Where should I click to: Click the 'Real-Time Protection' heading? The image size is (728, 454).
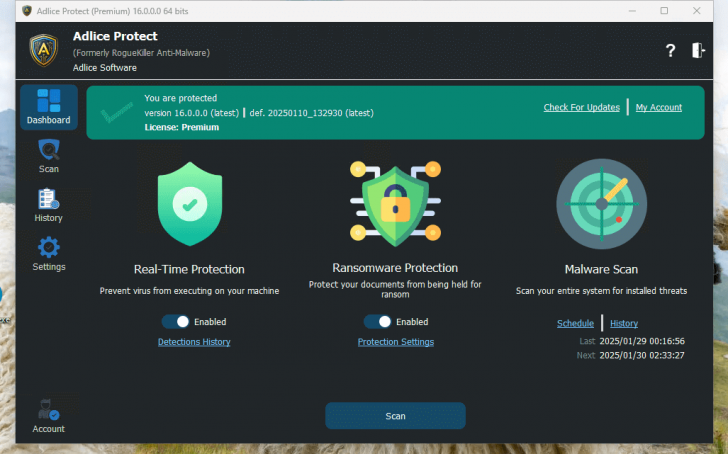(189, 269)
